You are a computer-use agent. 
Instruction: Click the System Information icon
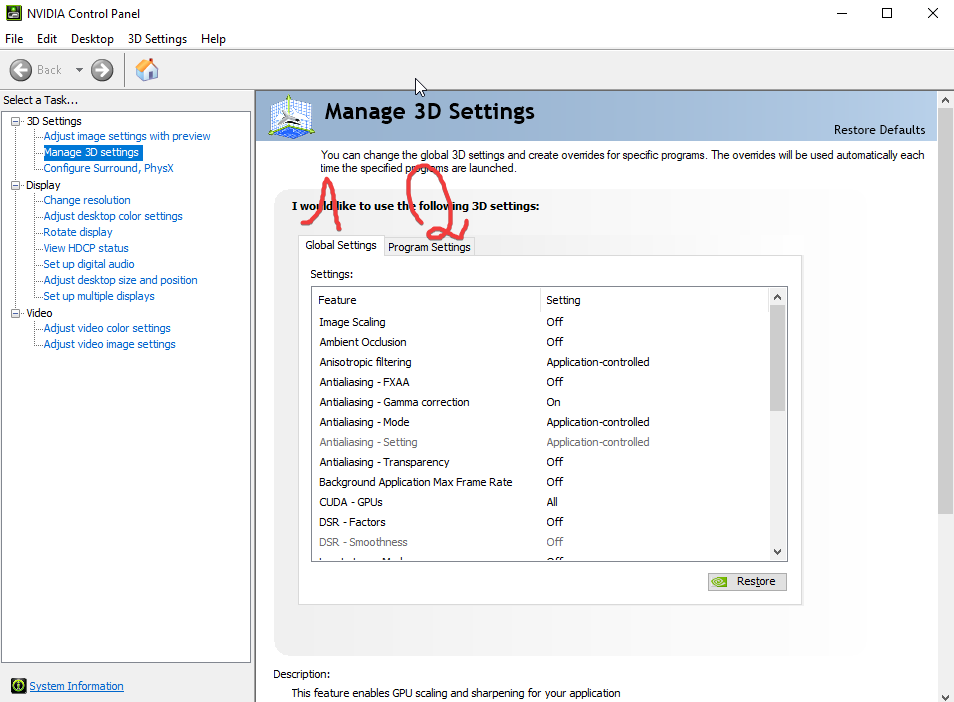(18, 686)
